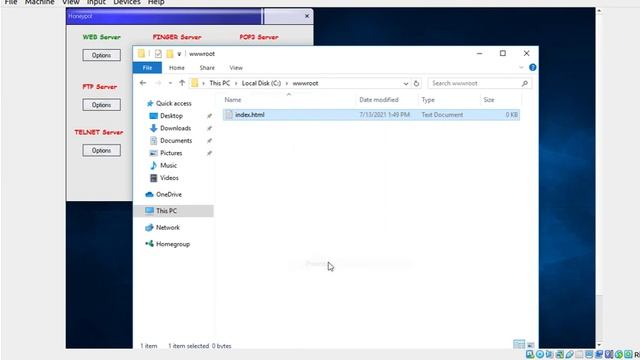
Task: Open the View ribbon tab in Explorer
Action: pyautogui.click(x=236, y=68)
